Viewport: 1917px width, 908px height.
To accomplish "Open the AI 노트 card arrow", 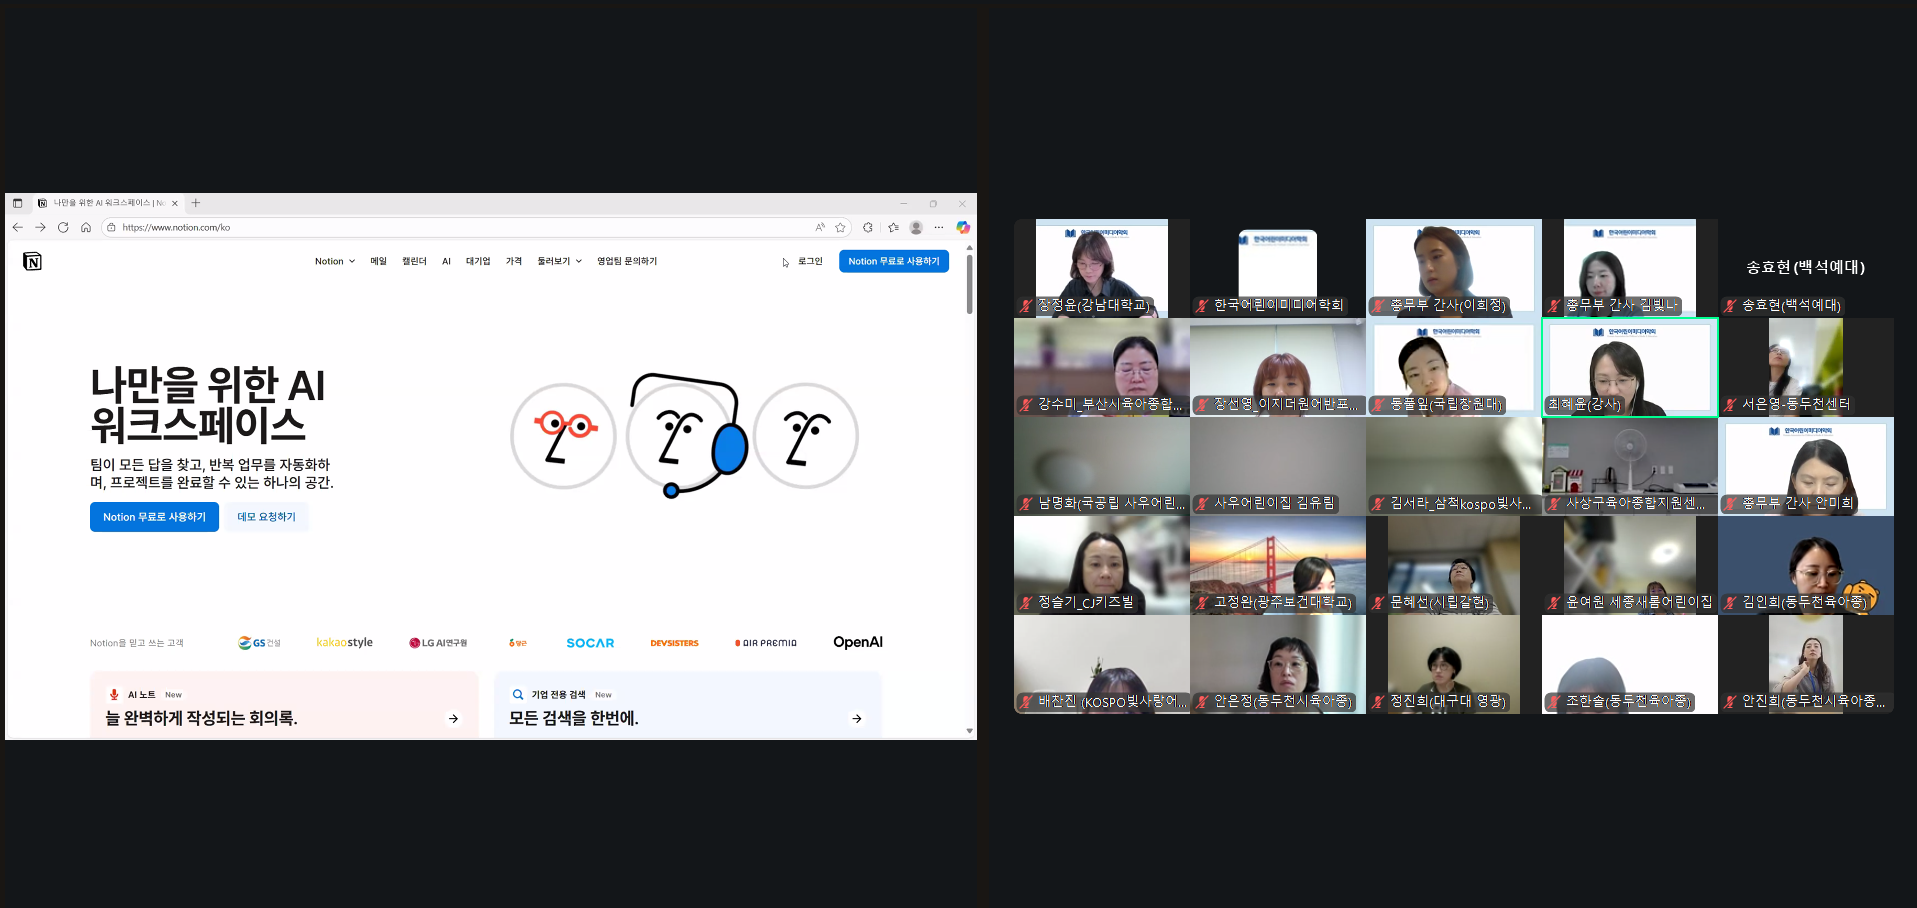I will click(x=454, y=718).
